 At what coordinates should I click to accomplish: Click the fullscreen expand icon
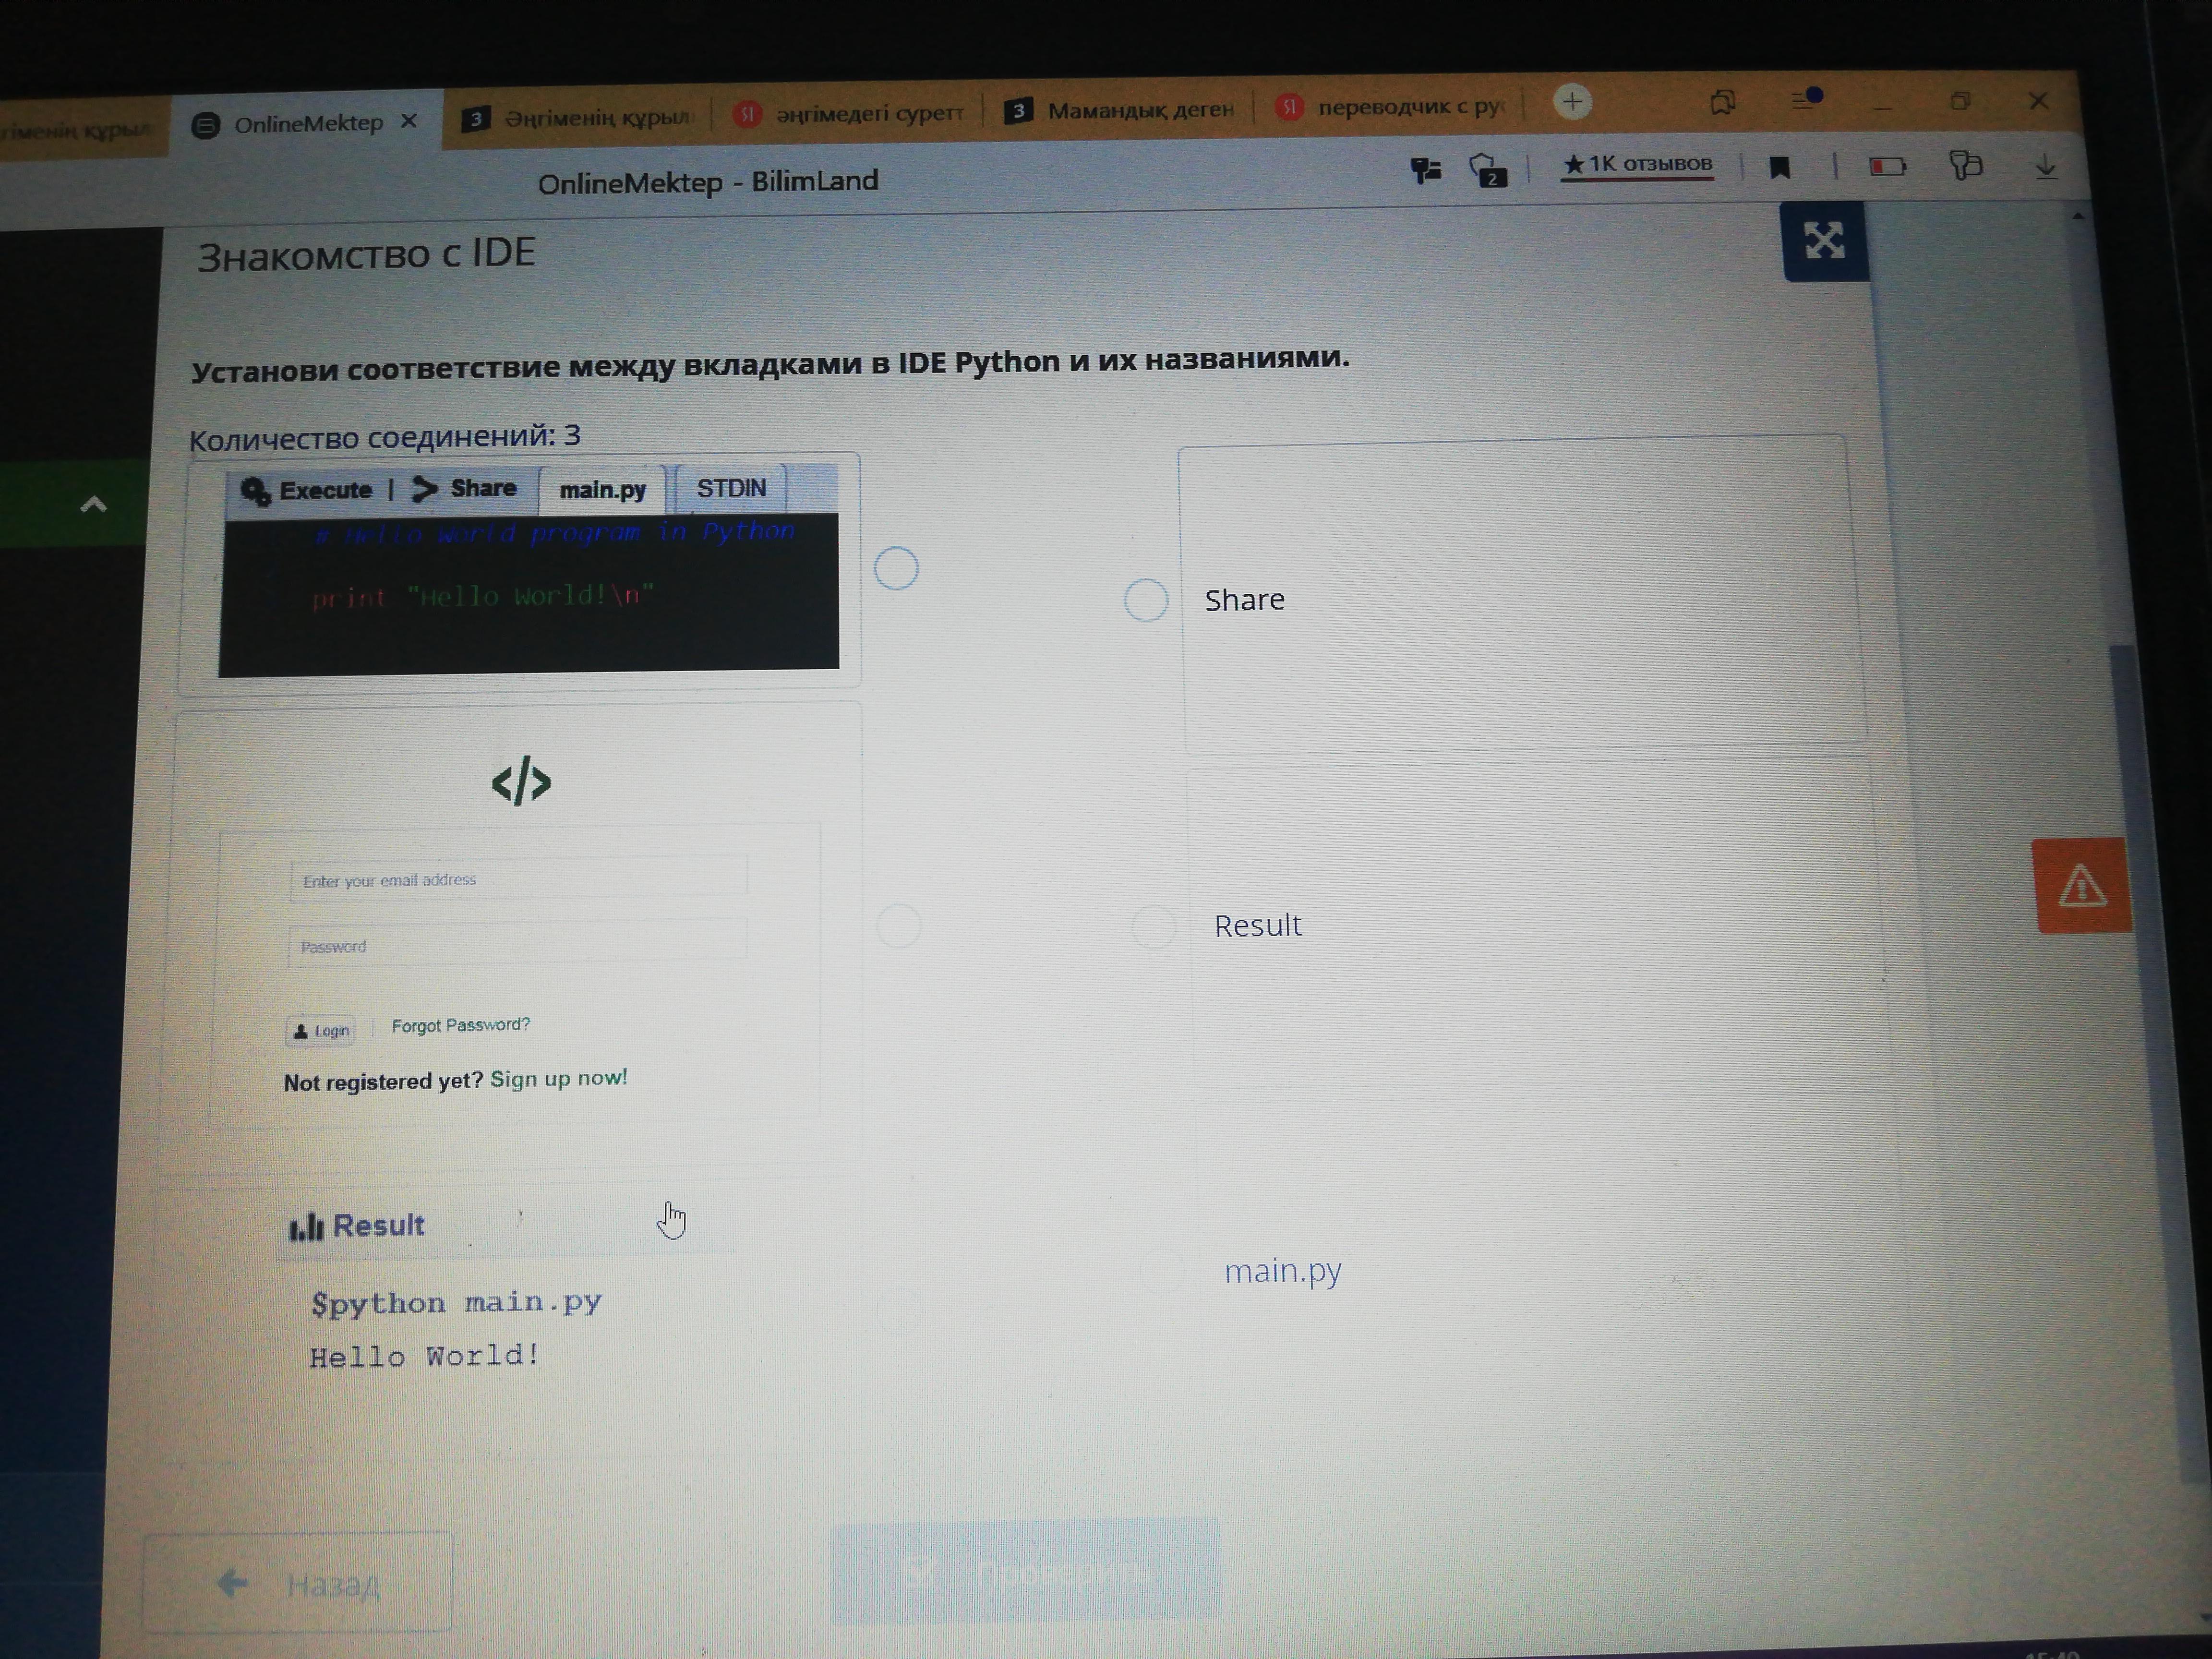coord(1823,241)
